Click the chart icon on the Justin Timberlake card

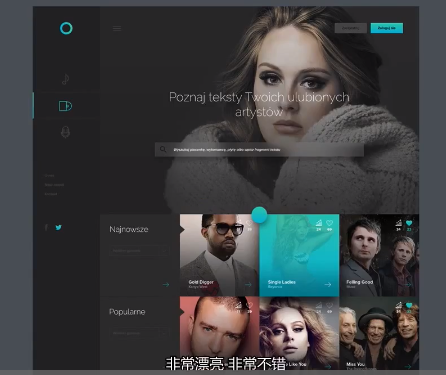click(239, 305)
